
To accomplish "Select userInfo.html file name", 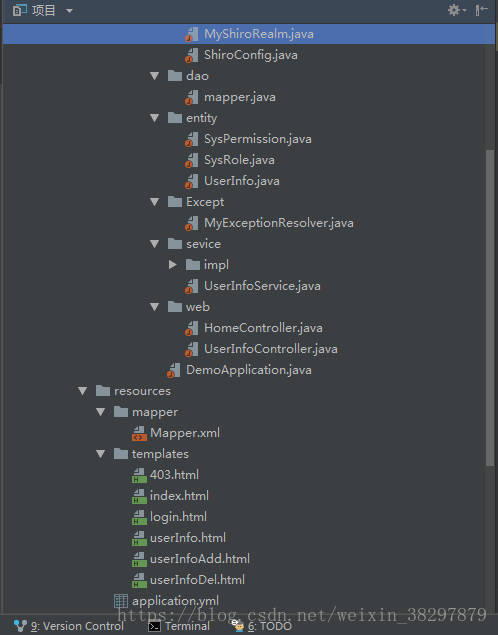I will pyautogui.click(x=188, y=538).
